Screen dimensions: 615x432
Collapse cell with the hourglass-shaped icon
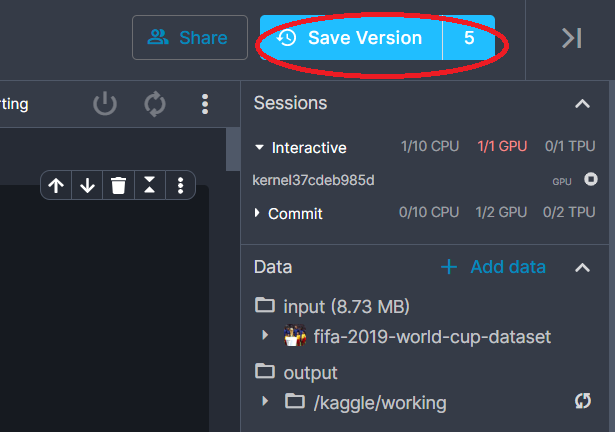[149, 185]
